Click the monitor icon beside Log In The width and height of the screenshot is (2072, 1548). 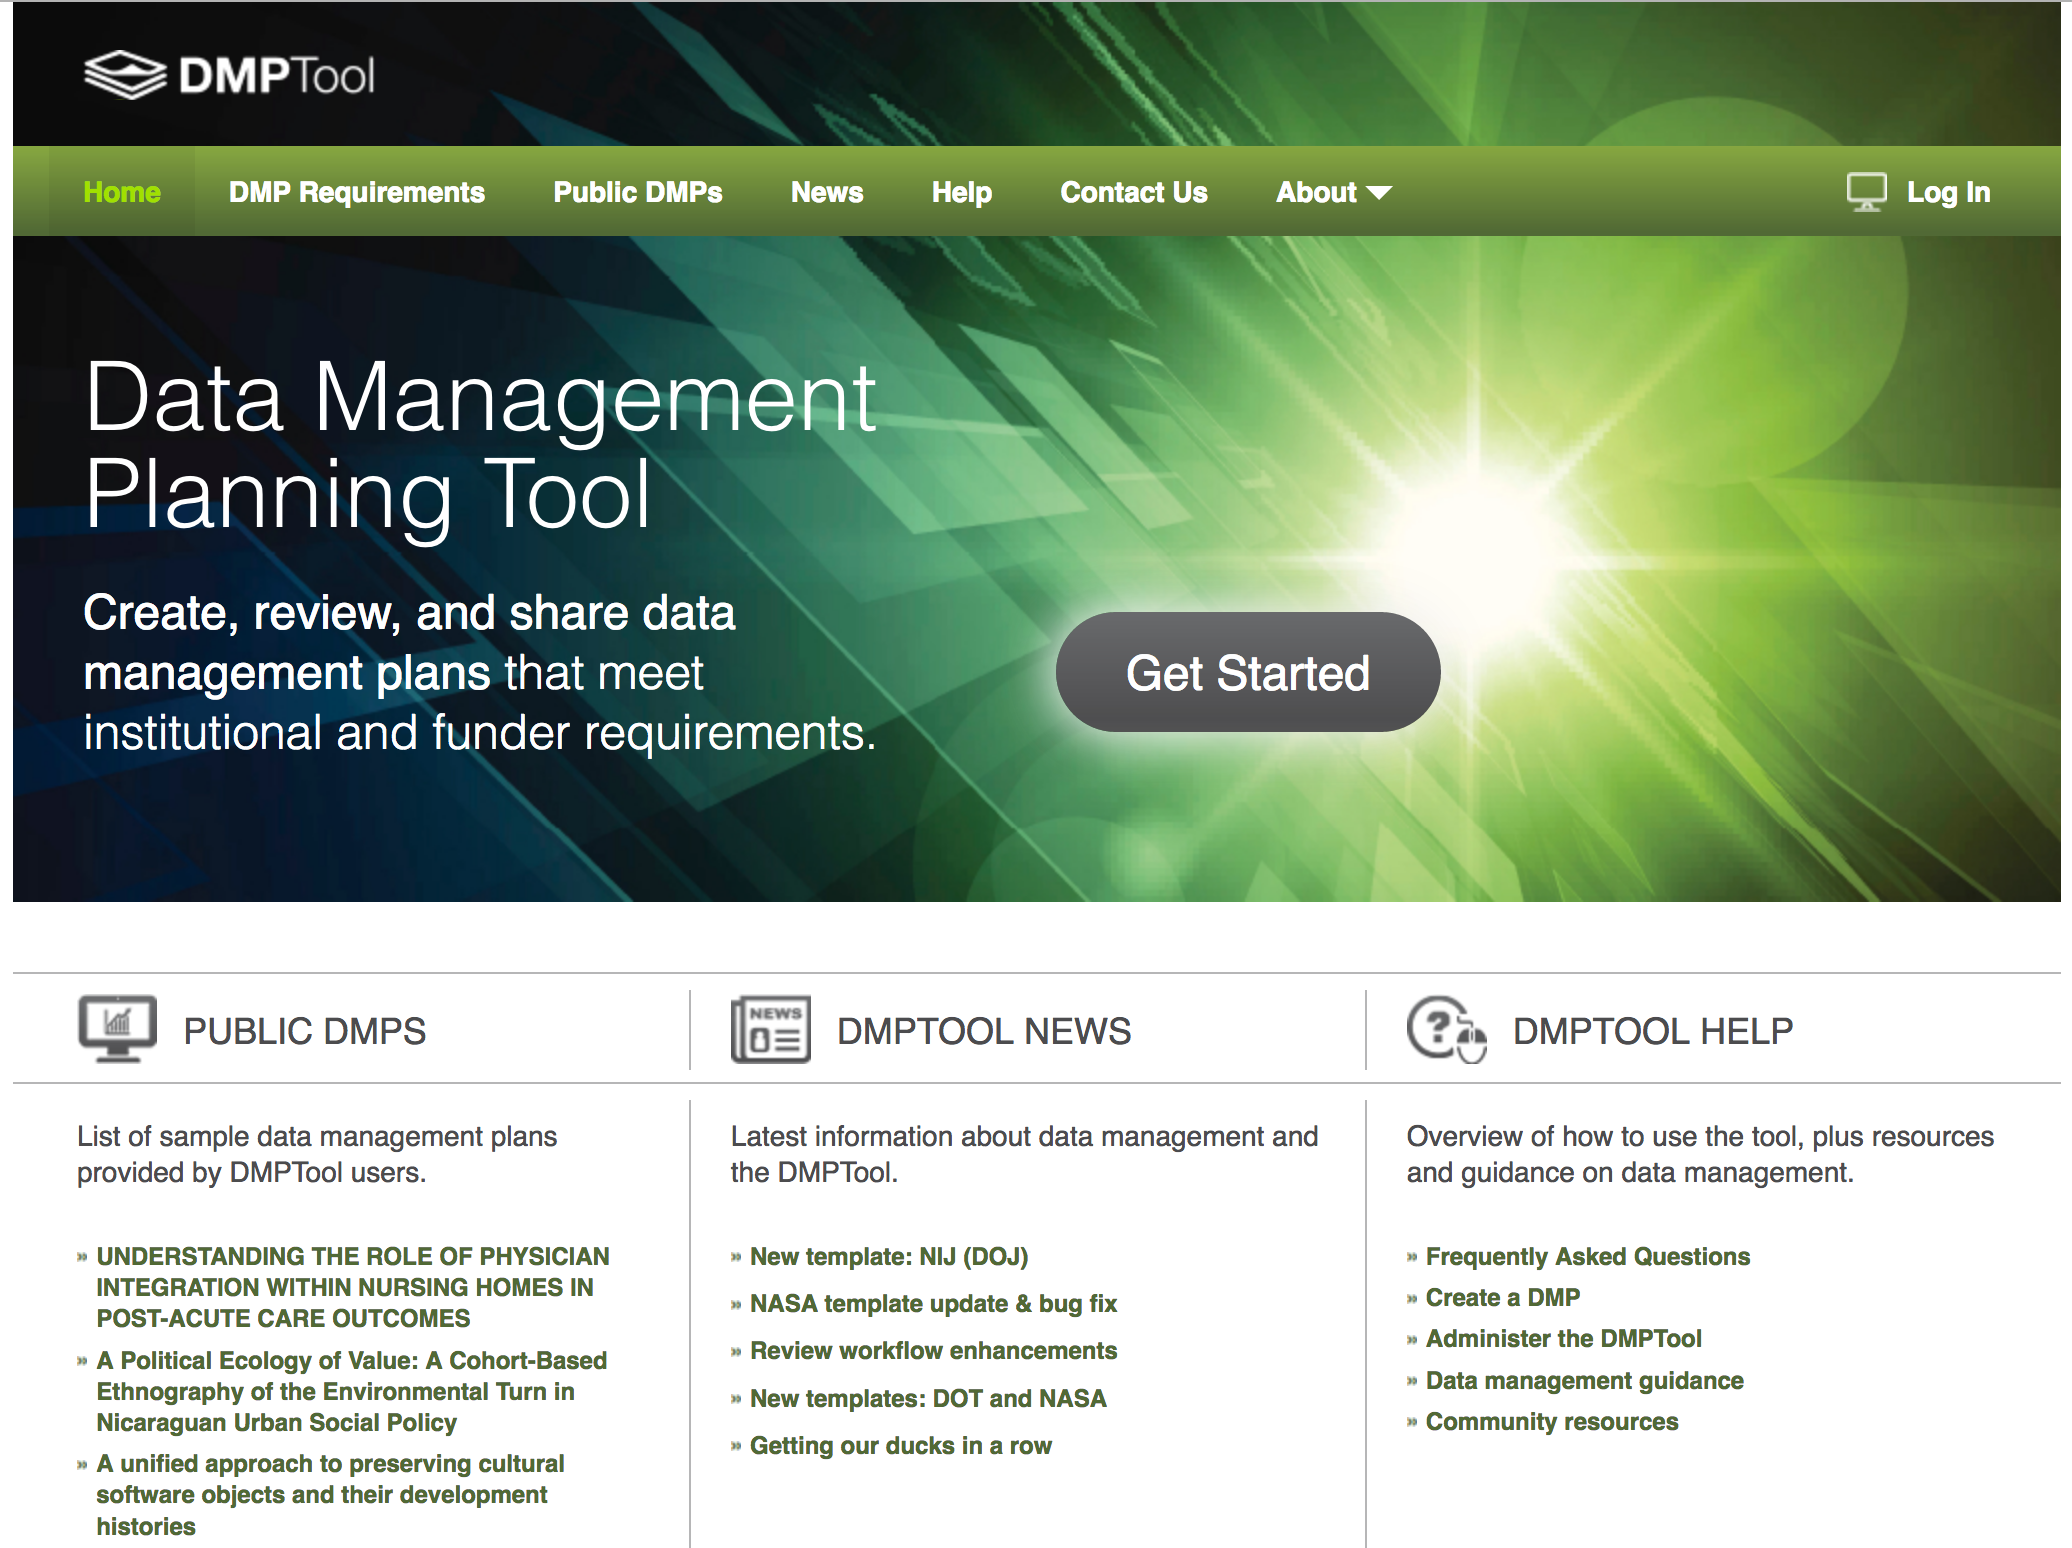coord(1866,190)
